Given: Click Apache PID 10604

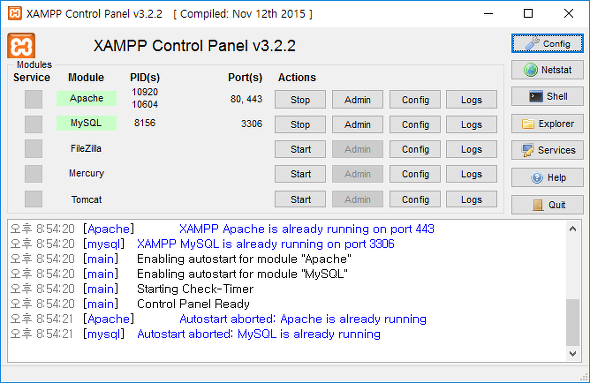Looking at the screenshot, I should [x=145, y=104].
